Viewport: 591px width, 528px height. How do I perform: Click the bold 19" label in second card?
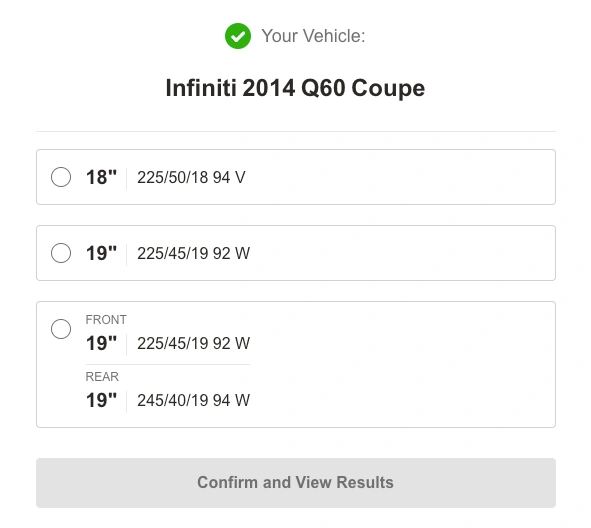(x=101, y=253)
